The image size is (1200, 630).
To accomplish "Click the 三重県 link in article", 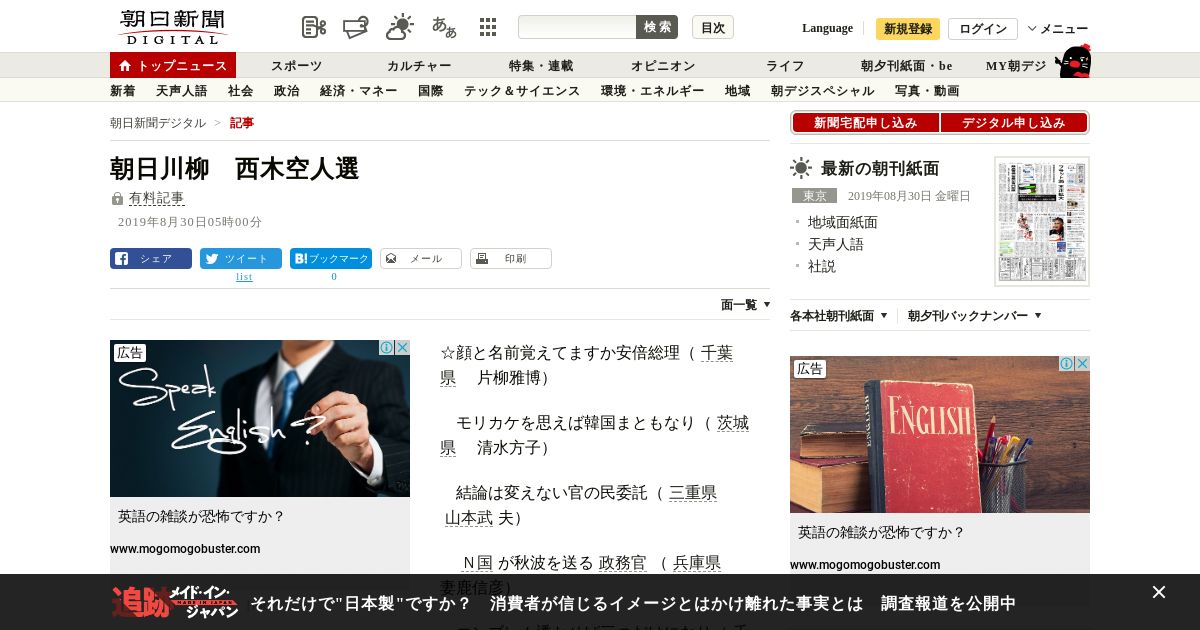I will [693, 493].
